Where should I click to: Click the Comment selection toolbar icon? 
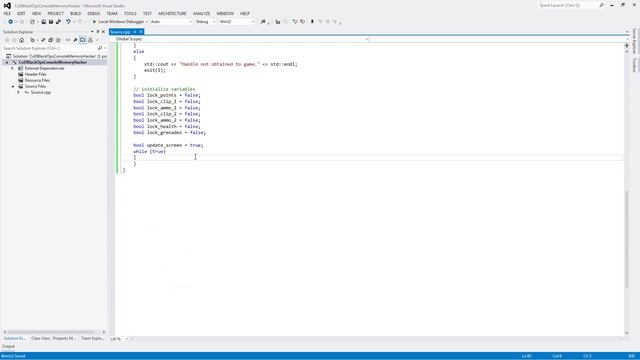coord(278,22)
